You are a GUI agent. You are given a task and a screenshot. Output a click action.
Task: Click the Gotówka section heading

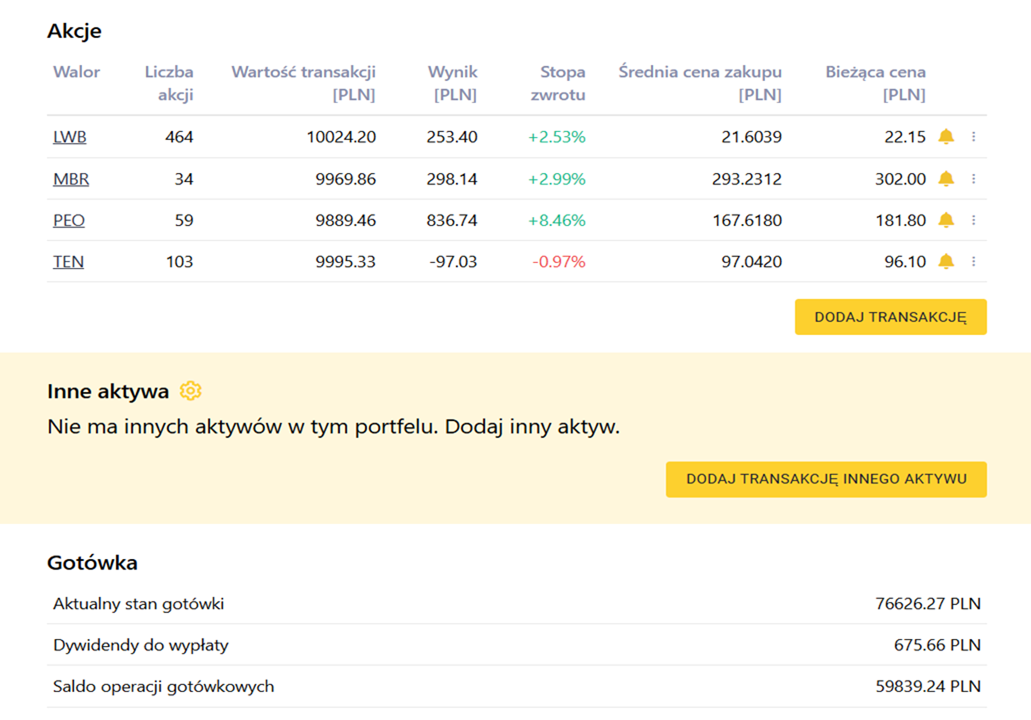(92, 563)
